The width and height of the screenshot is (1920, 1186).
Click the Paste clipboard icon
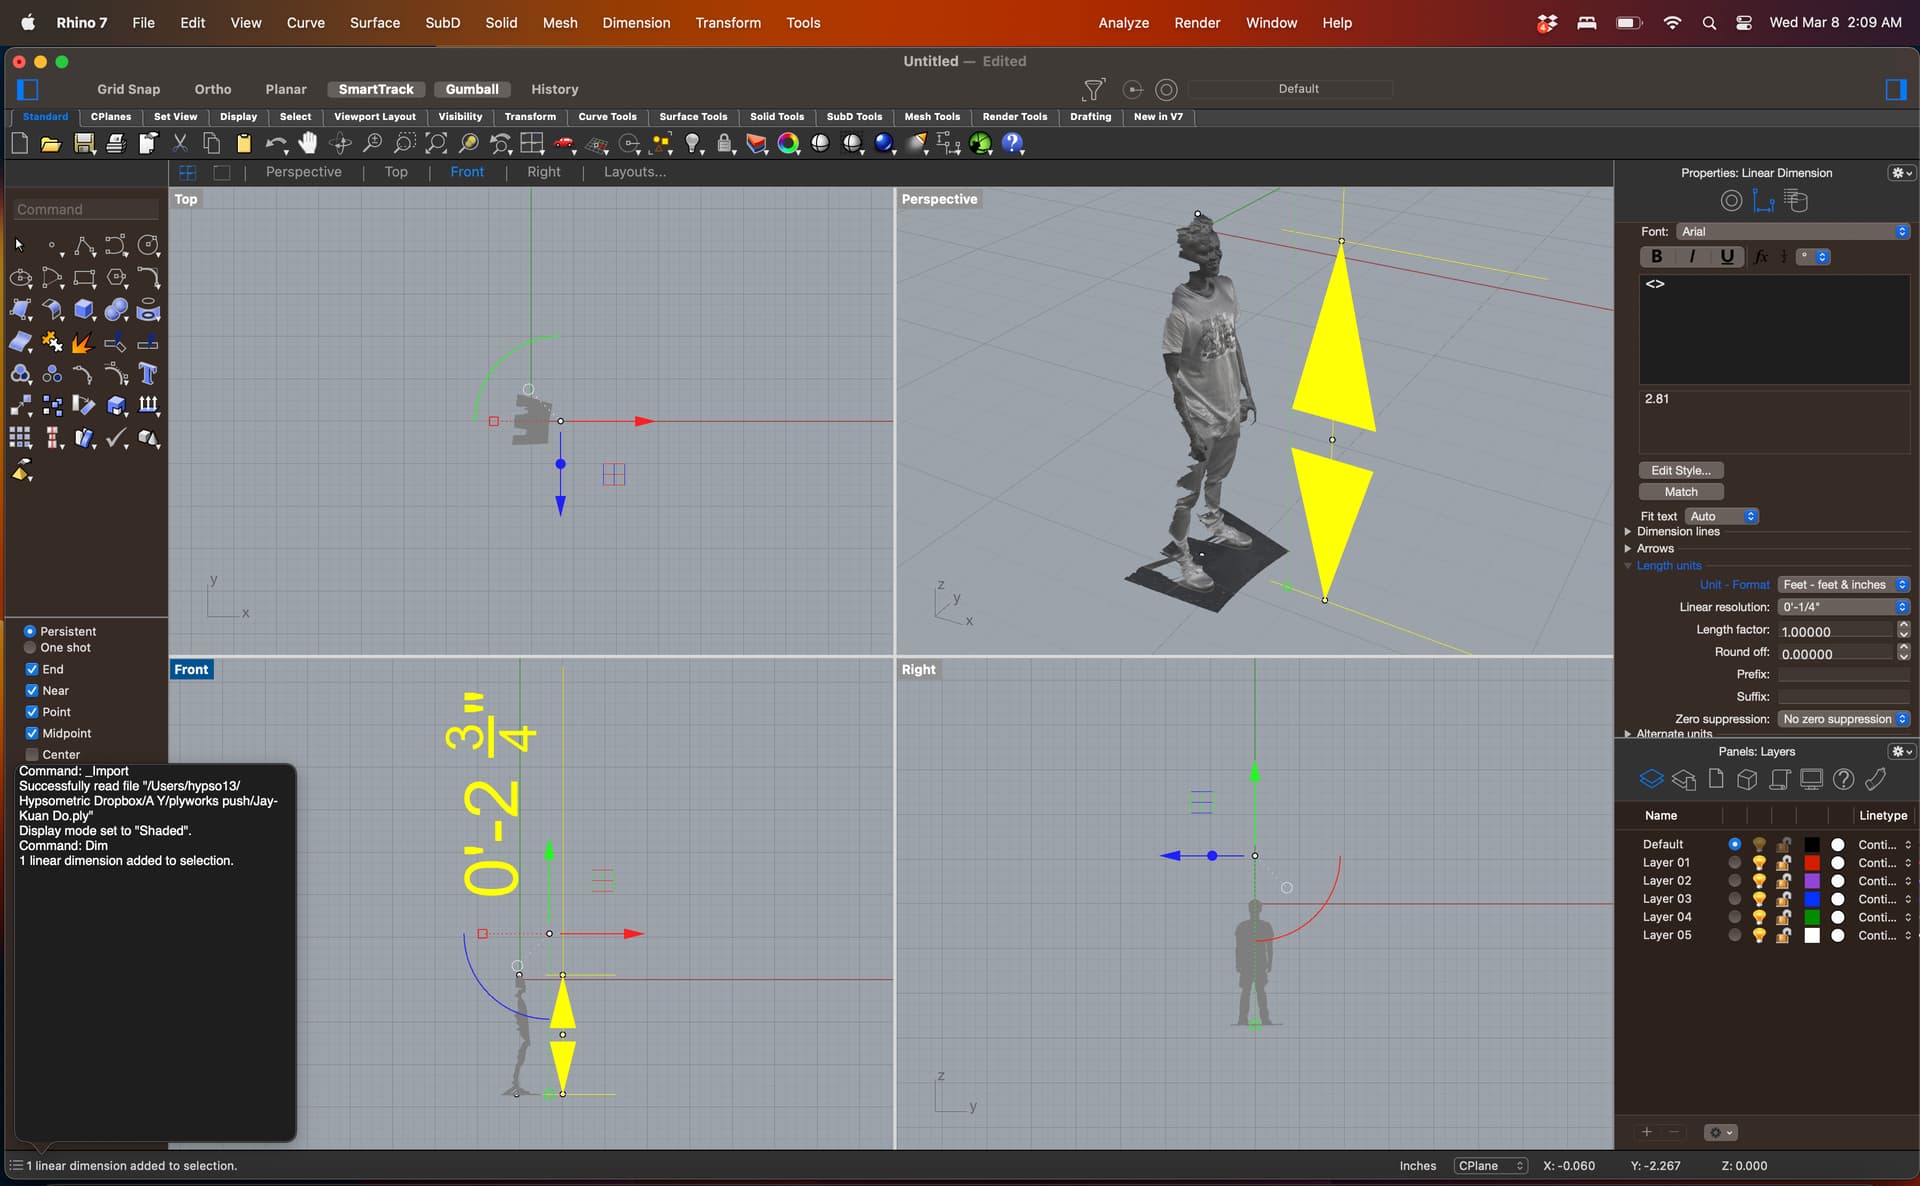point(244,144)
